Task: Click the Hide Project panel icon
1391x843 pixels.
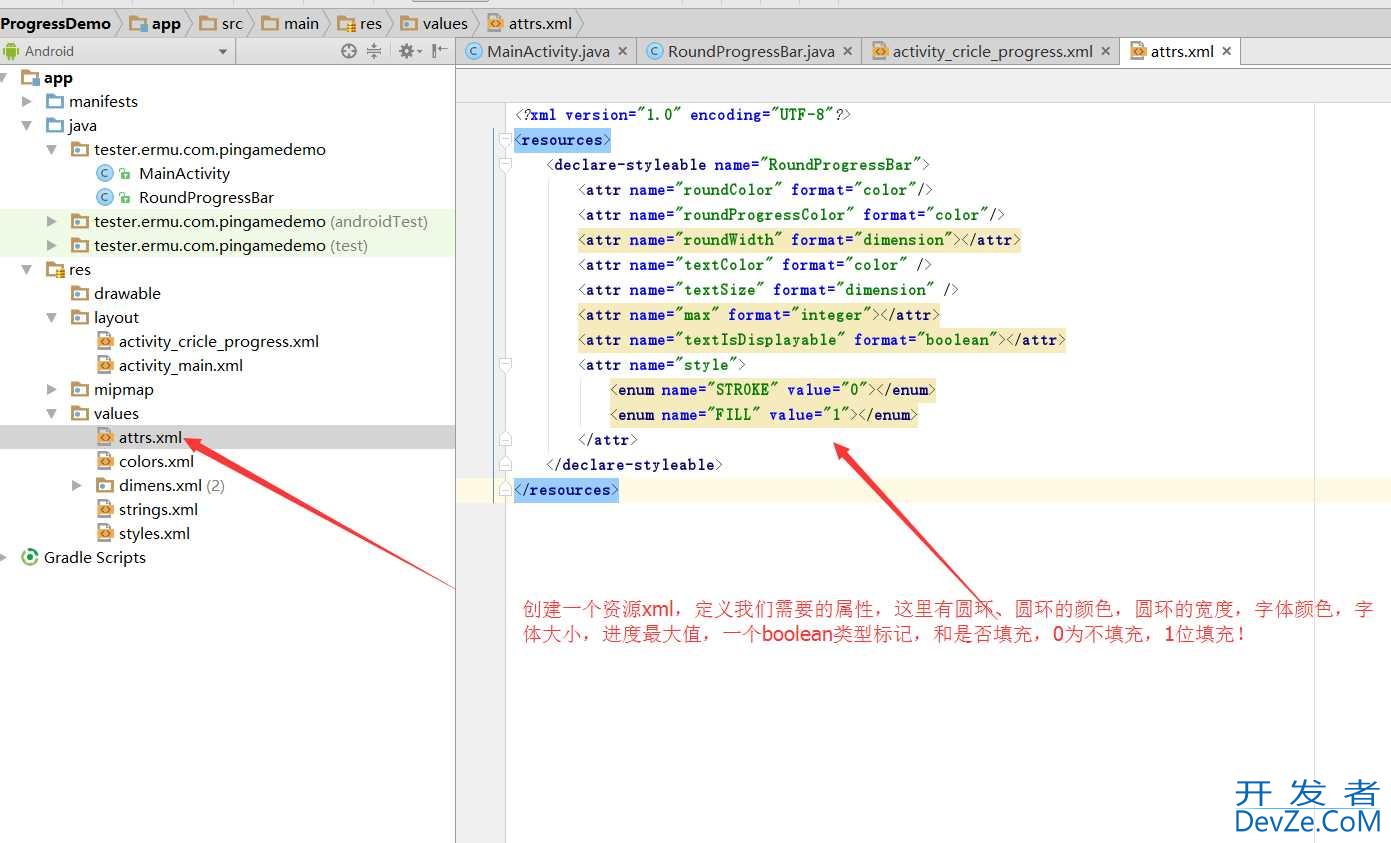Action: pos(439,51)
